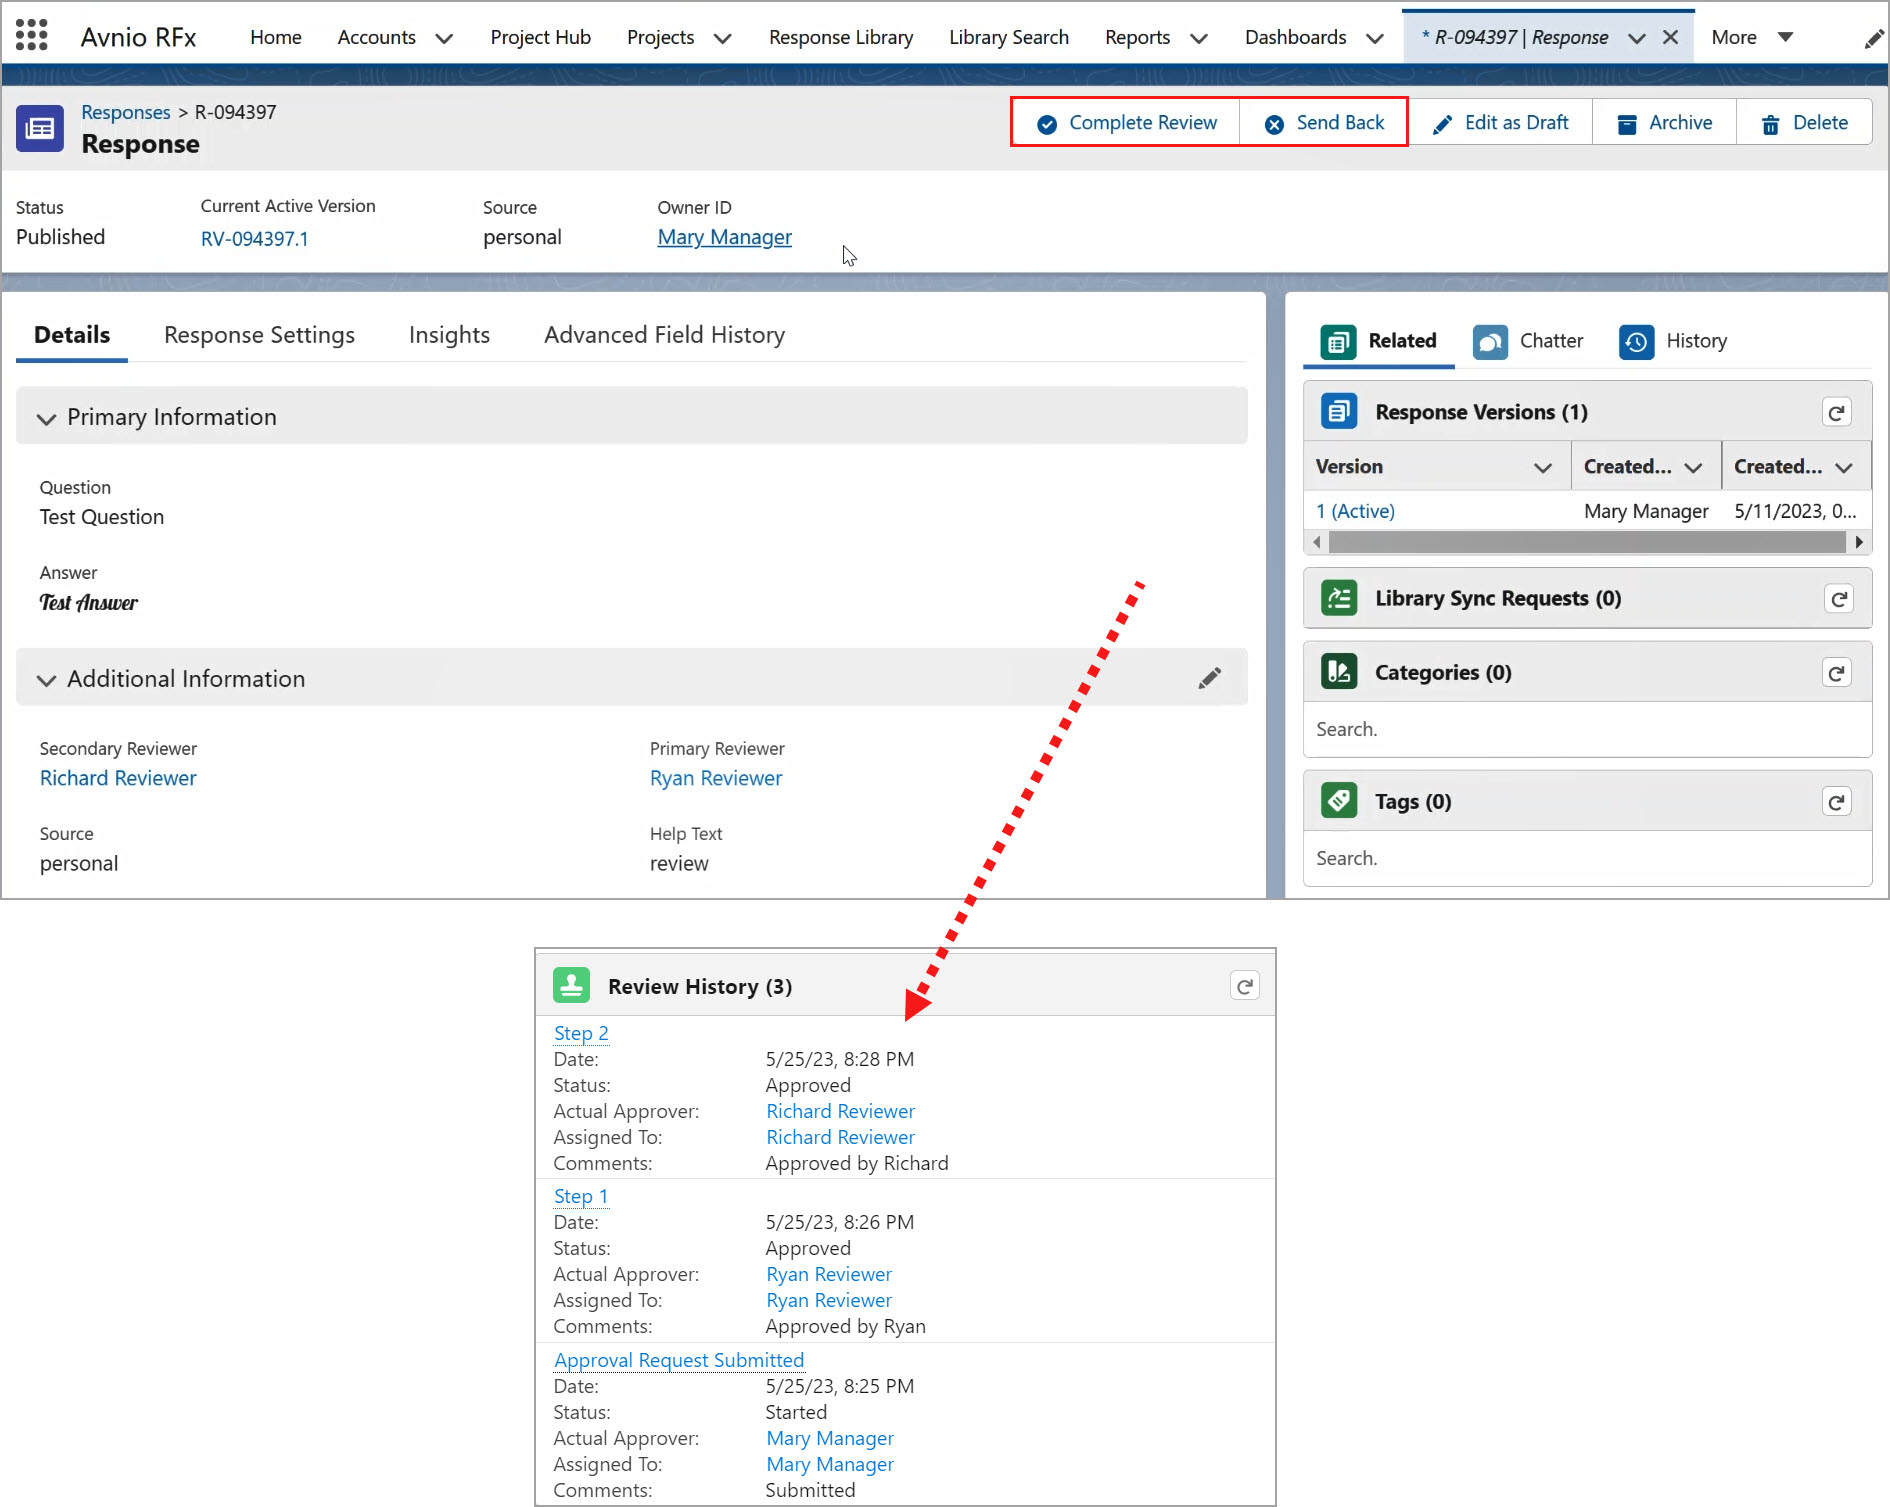Open the App Launcher grid icon
Viewport: 1890px width, 1507px height.
32,36
